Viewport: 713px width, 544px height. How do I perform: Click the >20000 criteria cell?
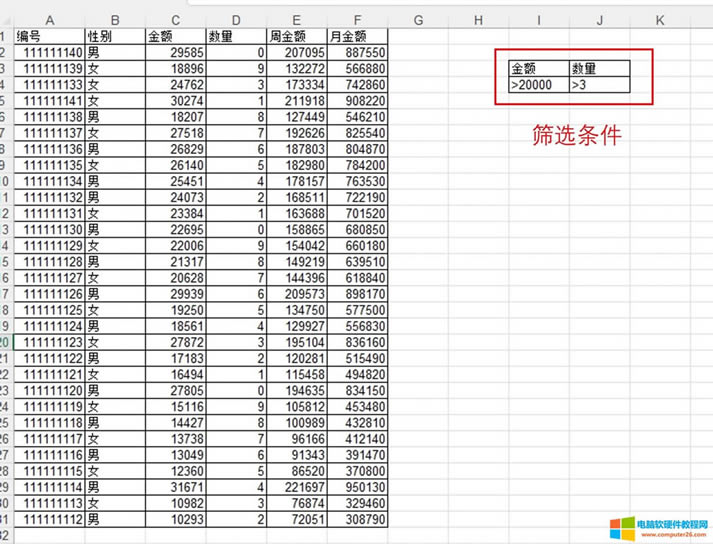point(538,85)
